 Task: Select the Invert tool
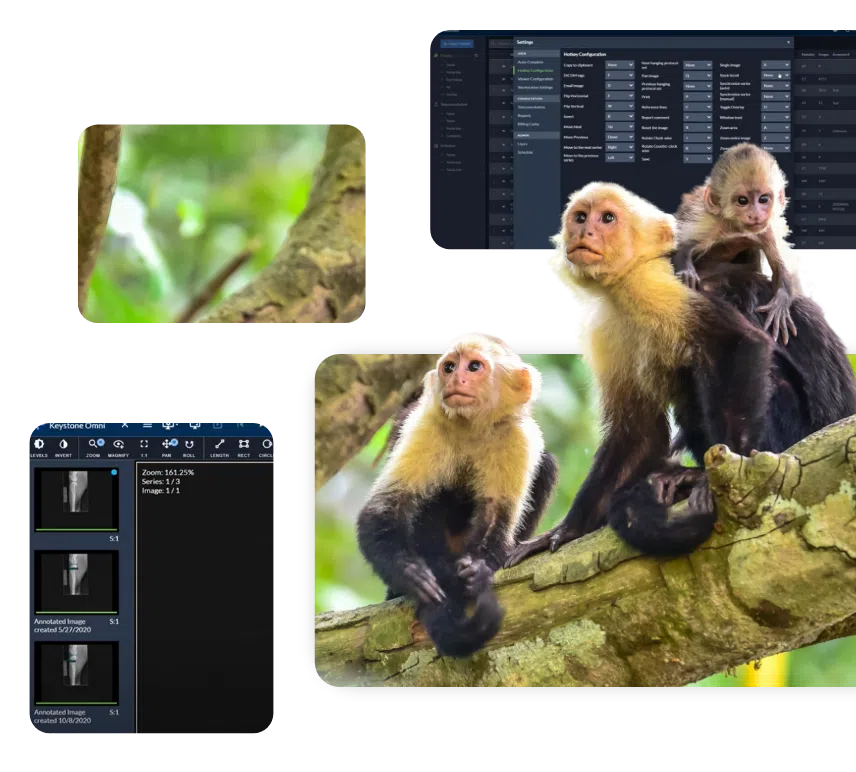[63, 446]
